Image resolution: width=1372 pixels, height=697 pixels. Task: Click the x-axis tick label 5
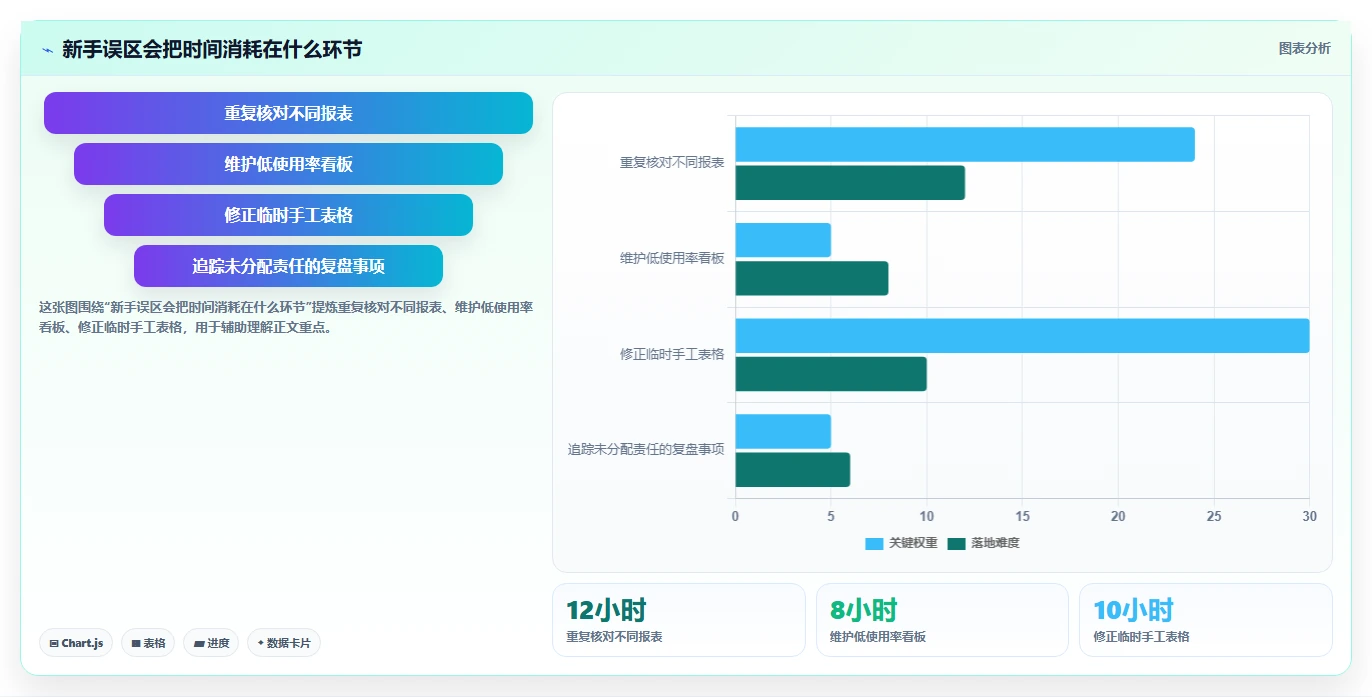pyautogui.click(x=831, y=516)
